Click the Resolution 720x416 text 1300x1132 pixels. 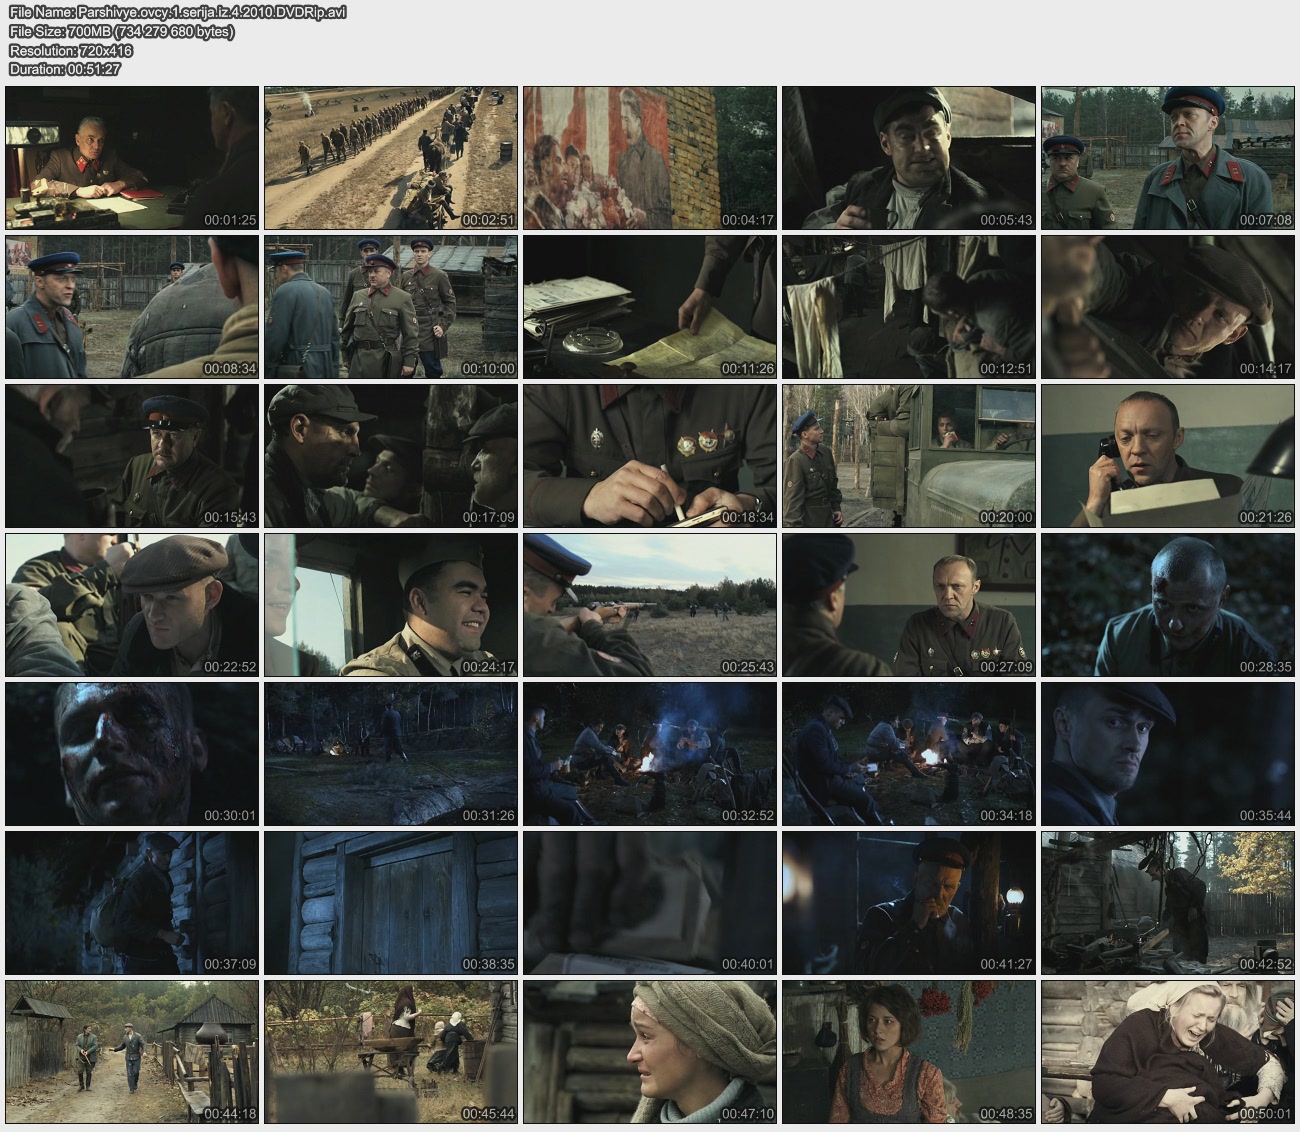coord(71,51)
